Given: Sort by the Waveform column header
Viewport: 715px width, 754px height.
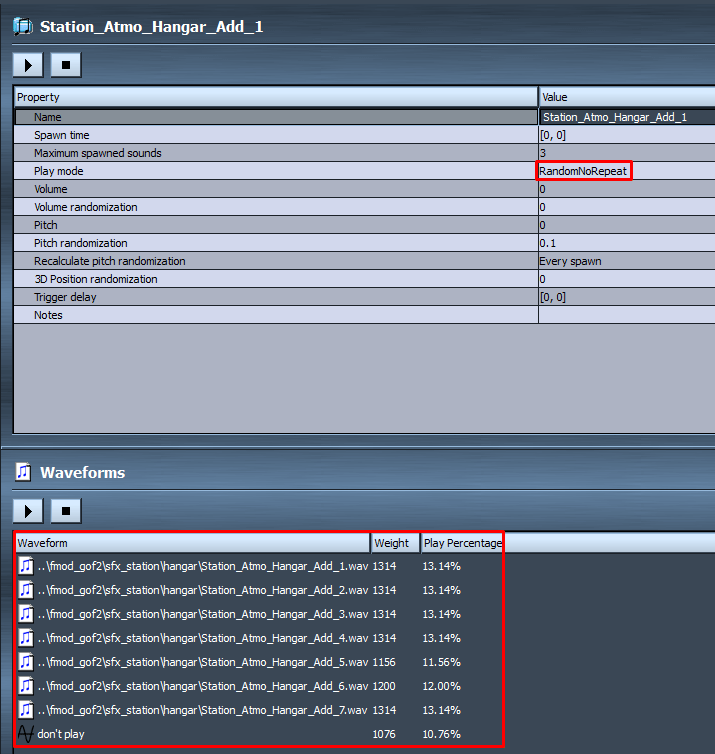Looking at the screenshot, I should pyautogui.click(x=190, y=543).
